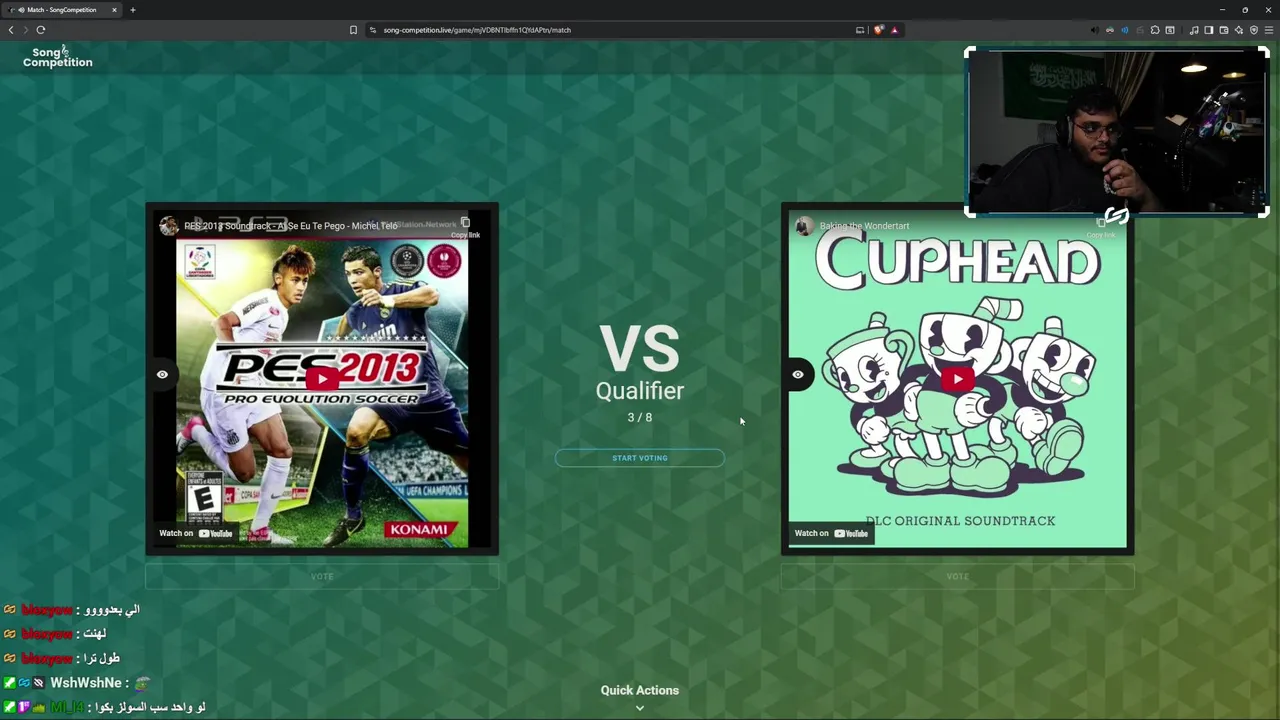
Task: Play the PES 2013 soundtrack video
Action: click(322, 379)
